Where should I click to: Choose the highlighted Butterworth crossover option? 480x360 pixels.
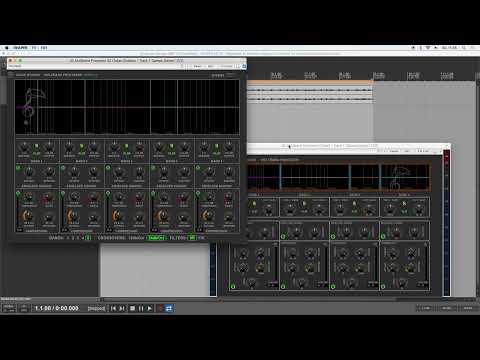click(156, 238)
